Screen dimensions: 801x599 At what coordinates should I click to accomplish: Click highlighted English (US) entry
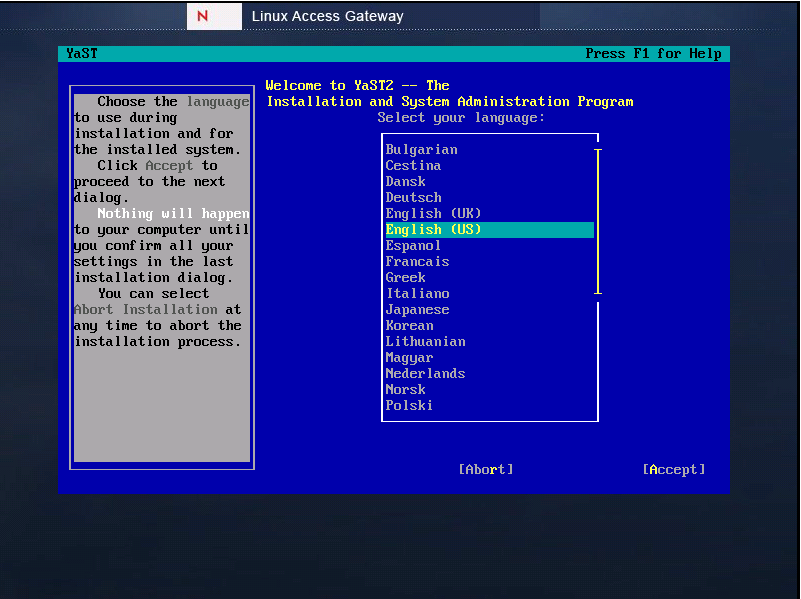pos(489,230)
